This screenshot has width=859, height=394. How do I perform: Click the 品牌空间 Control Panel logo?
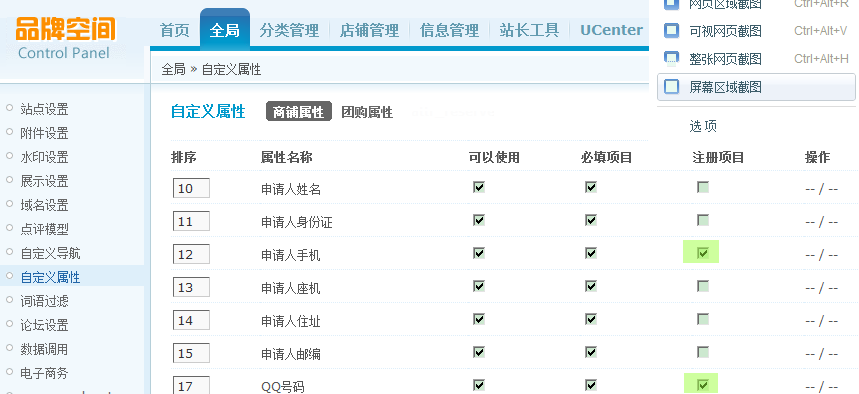pyautogui.click(x=65, y=38)
